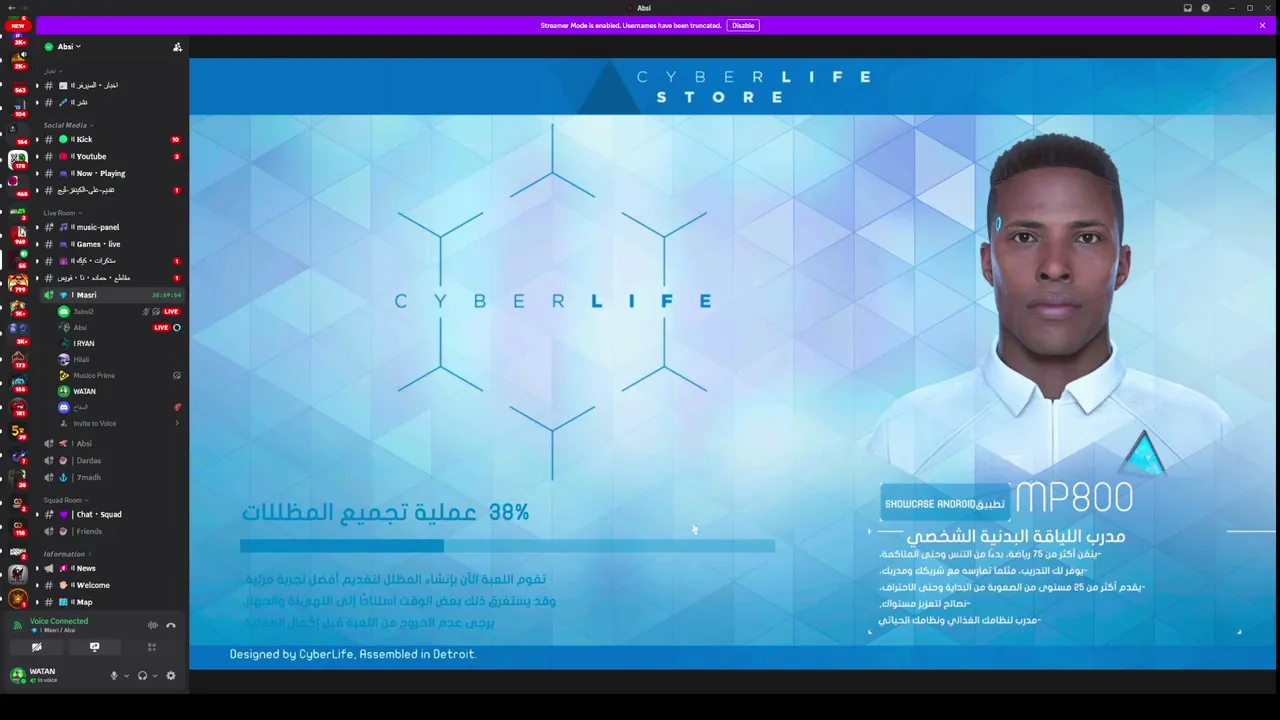Open the server icon with 969 badge
Viewport: 1280px width, 720px height.
pos(18,235)
